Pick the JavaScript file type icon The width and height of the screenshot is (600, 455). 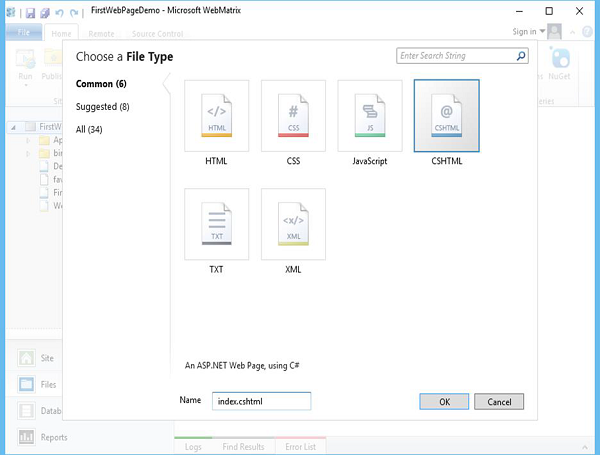370,115
